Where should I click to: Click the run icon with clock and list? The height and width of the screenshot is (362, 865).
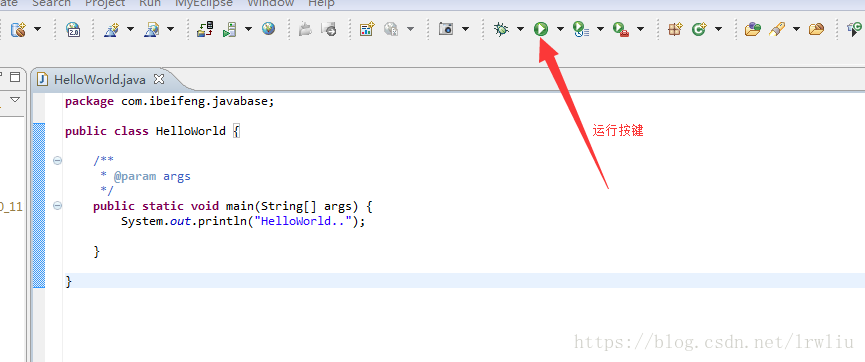[x=581, y=29]
